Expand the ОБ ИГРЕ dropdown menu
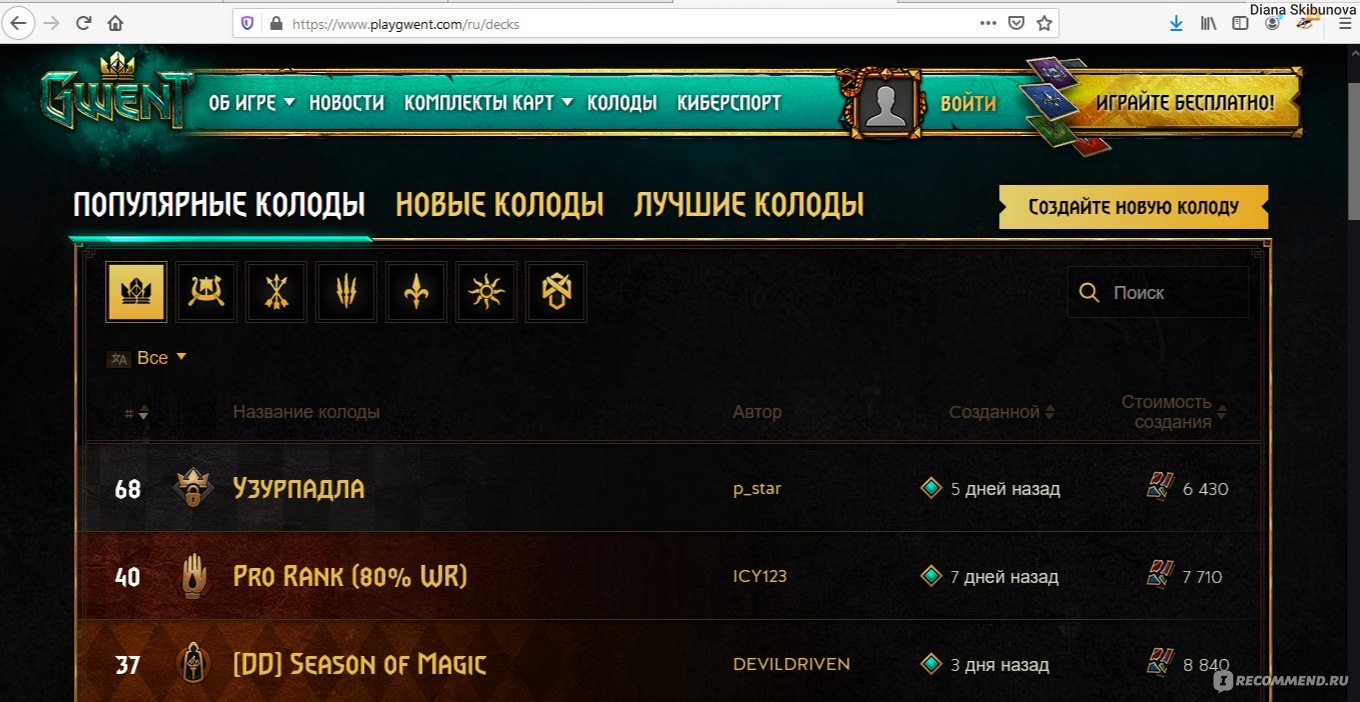This screenshot has height=702, width=1360. coord(252,102)
